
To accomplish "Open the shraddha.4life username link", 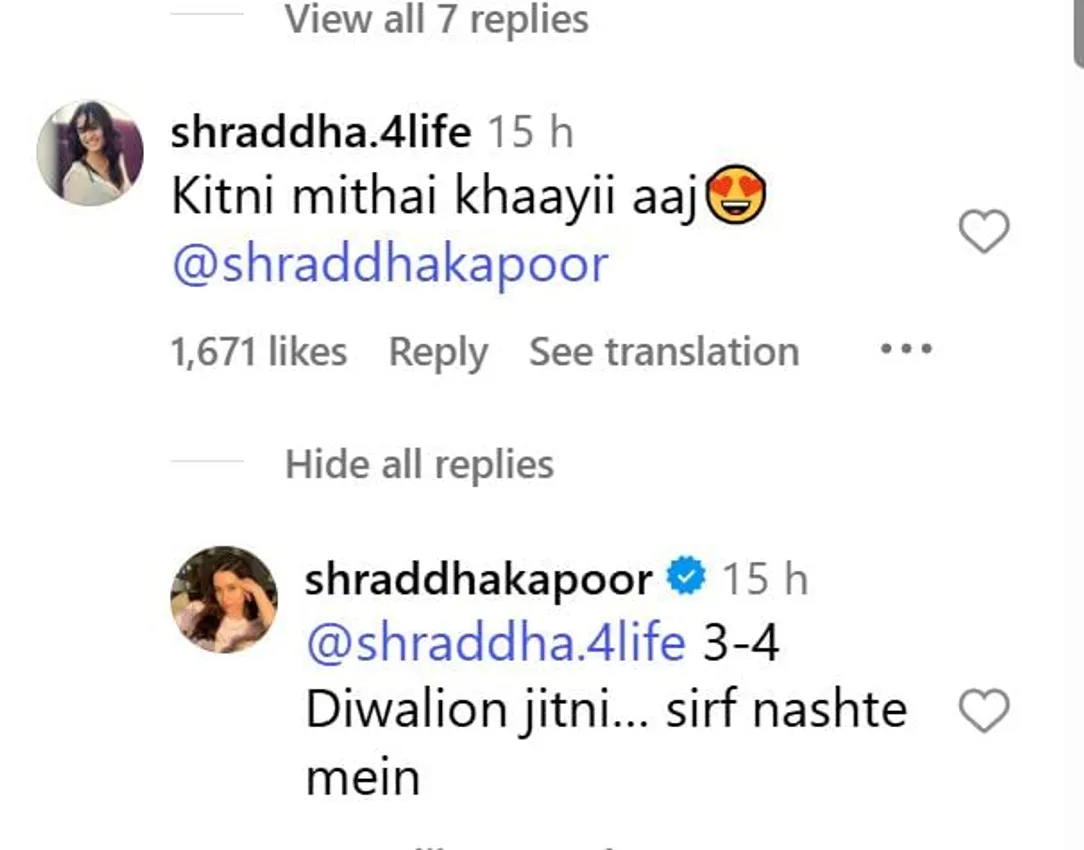I will [321, 132].
